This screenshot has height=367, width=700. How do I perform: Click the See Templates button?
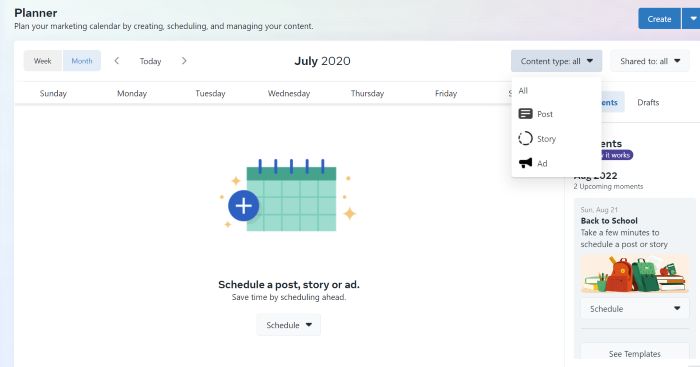click(634, 353)
